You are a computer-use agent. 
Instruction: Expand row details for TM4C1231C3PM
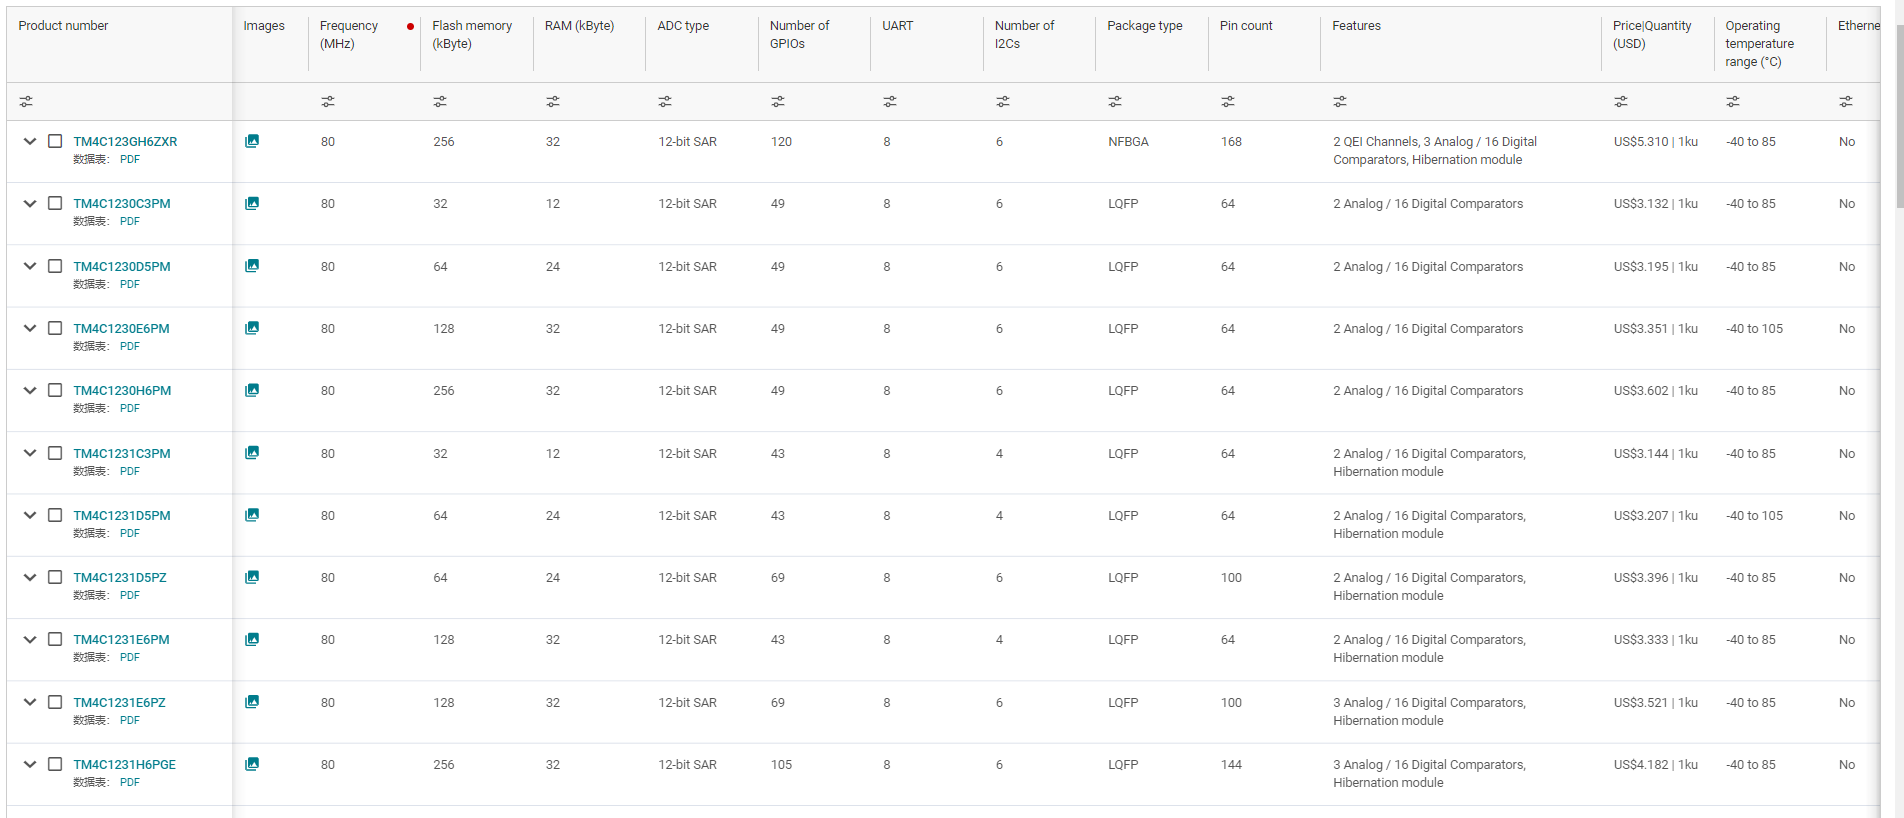(x=30, y=454)
